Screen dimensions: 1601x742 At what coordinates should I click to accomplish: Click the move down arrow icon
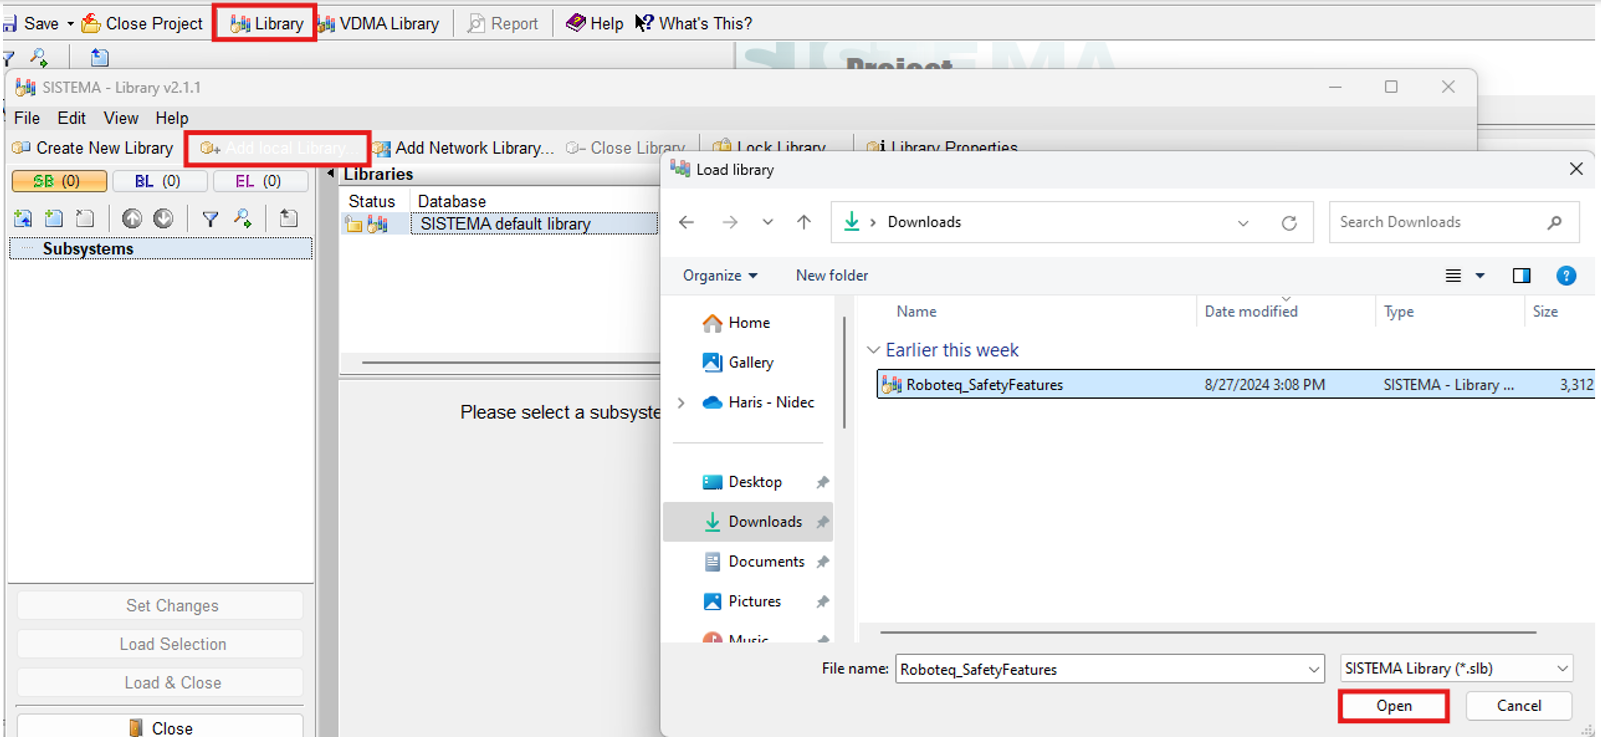click(x=163, y=218)
